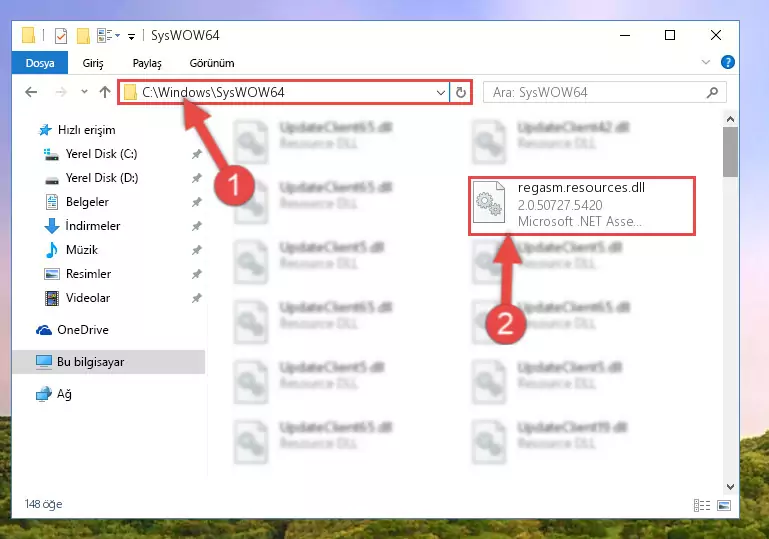Click the 148 öğe item count
This screenshot has height=539, width=769.
pyautogui.click(x=44, y=504)
